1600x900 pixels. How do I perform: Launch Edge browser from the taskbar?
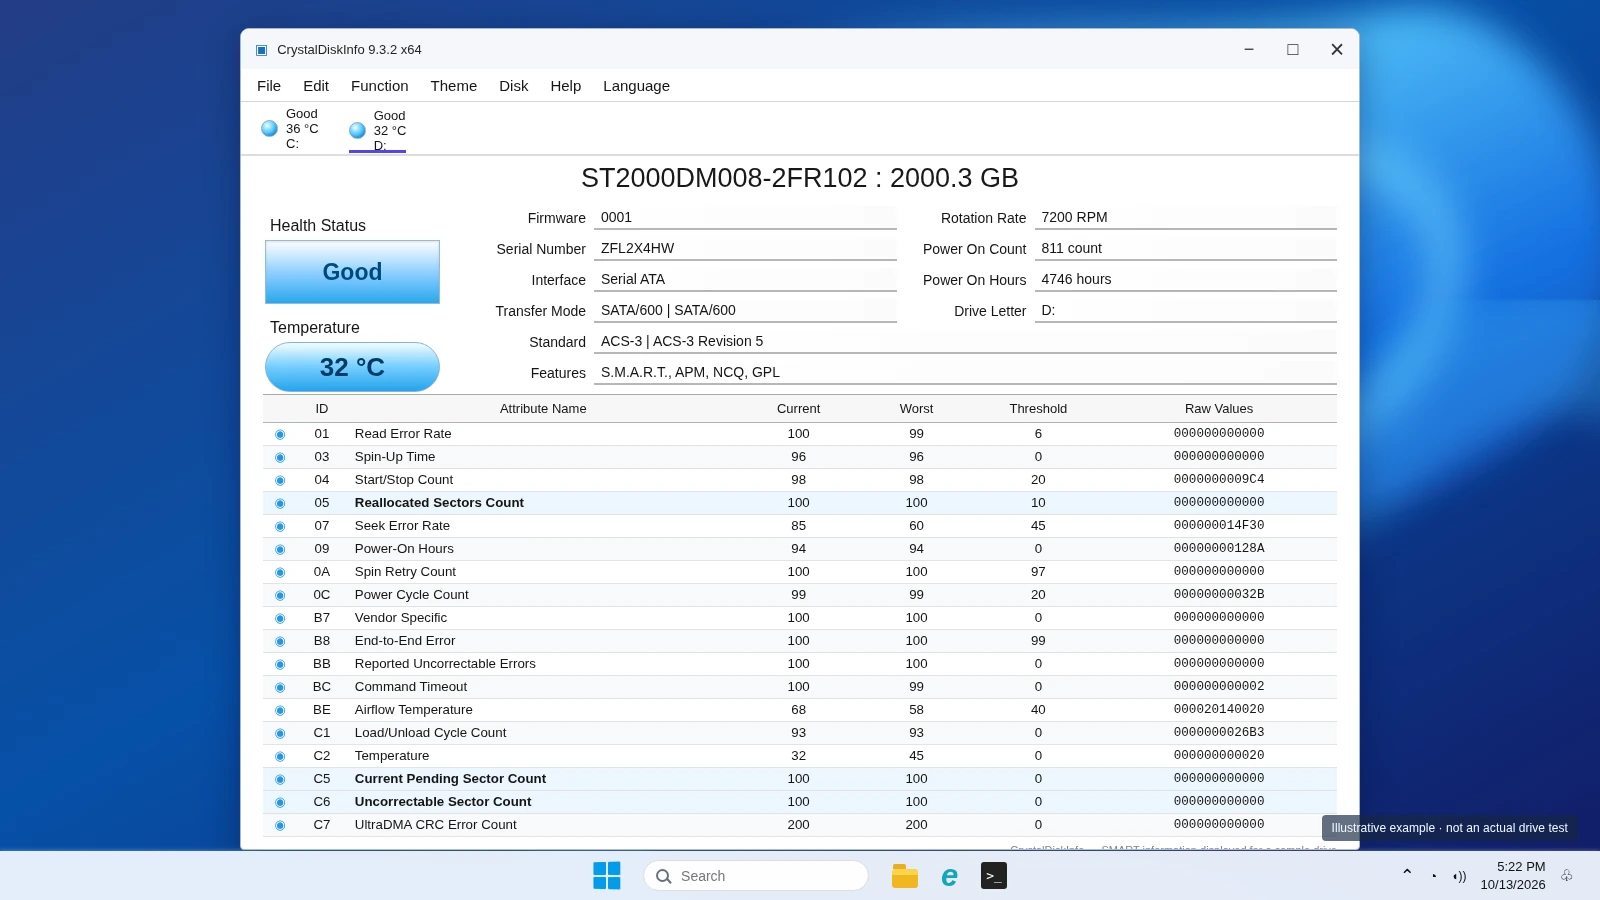pyautogui.click(x=949, y=876)
